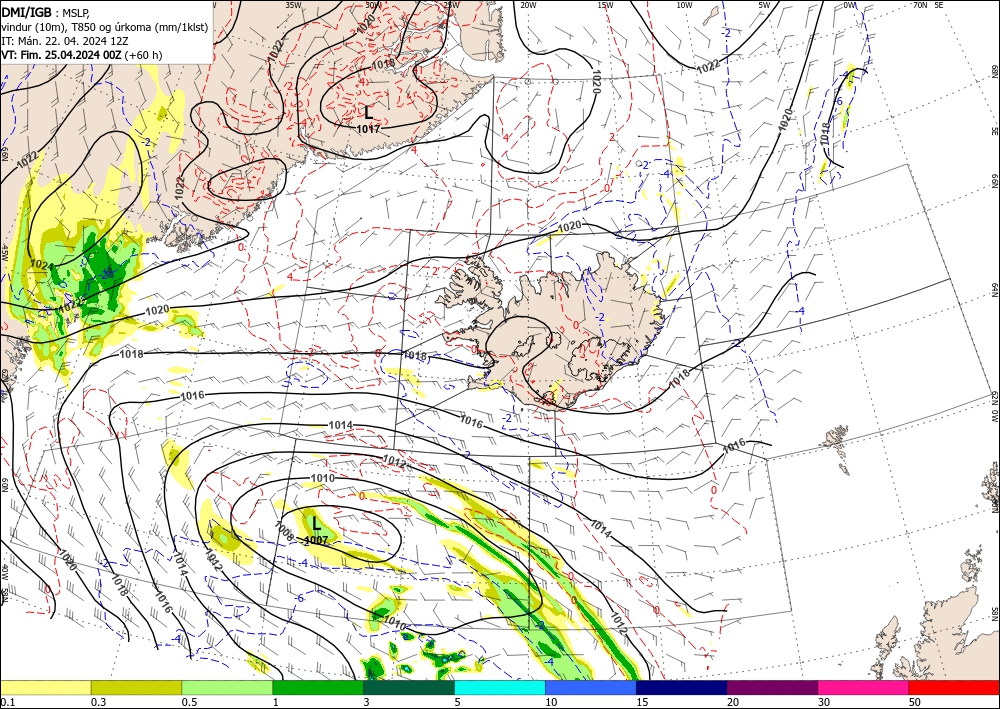Select the green 1–3 mm legend swatch
The image size is (1000, 709).
pos(318,687)
